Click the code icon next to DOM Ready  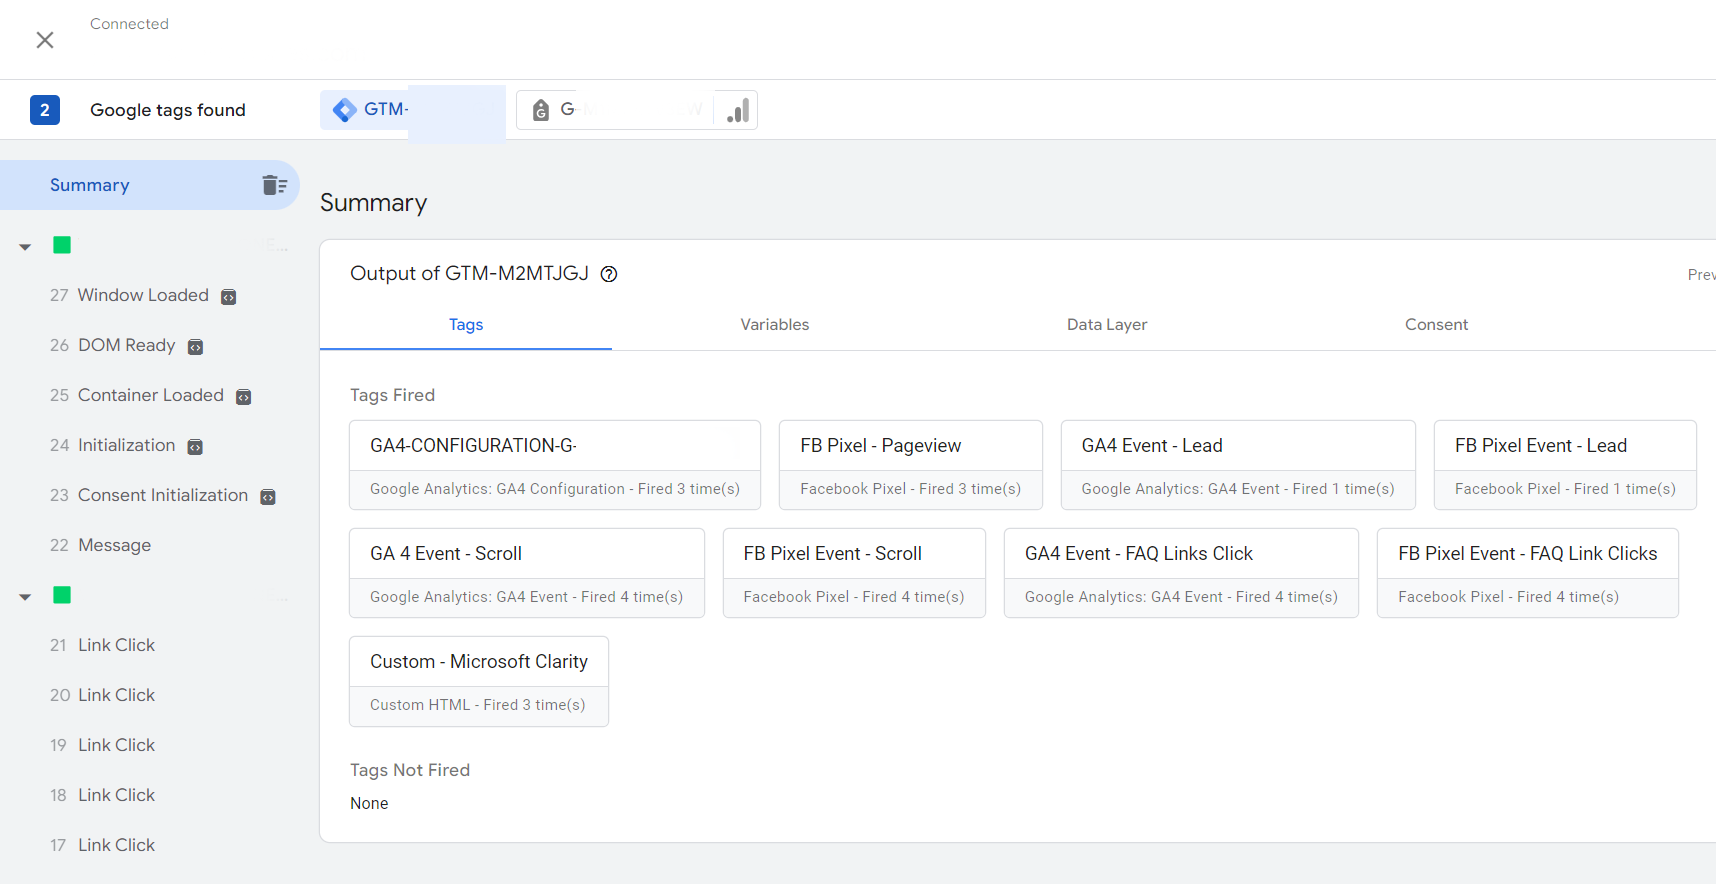pos(196,347)
